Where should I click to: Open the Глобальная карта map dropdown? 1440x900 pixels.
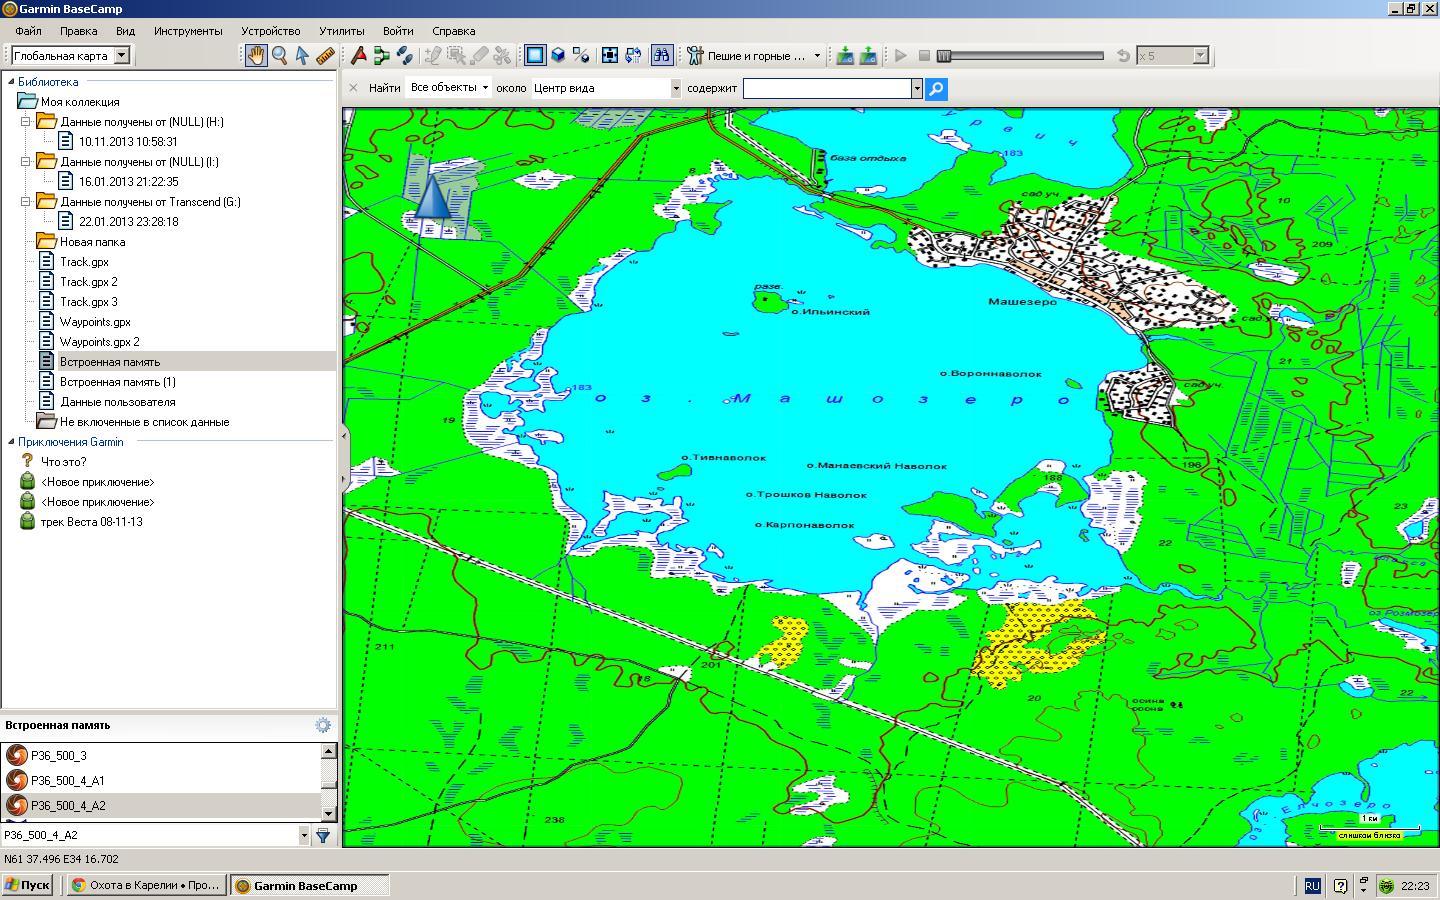(122, 56)
